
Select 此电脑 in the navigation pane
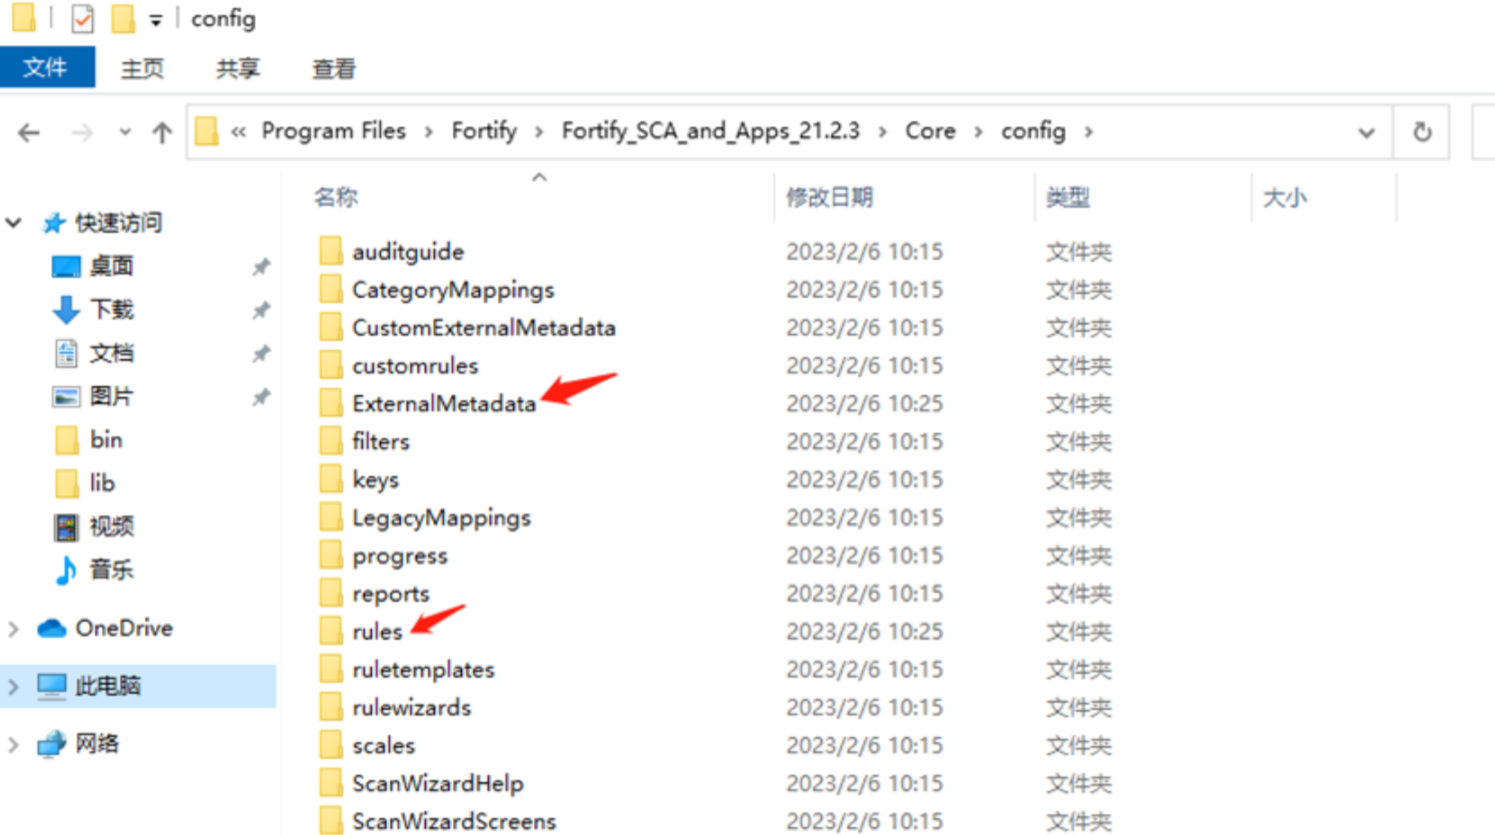pos(108,686)
